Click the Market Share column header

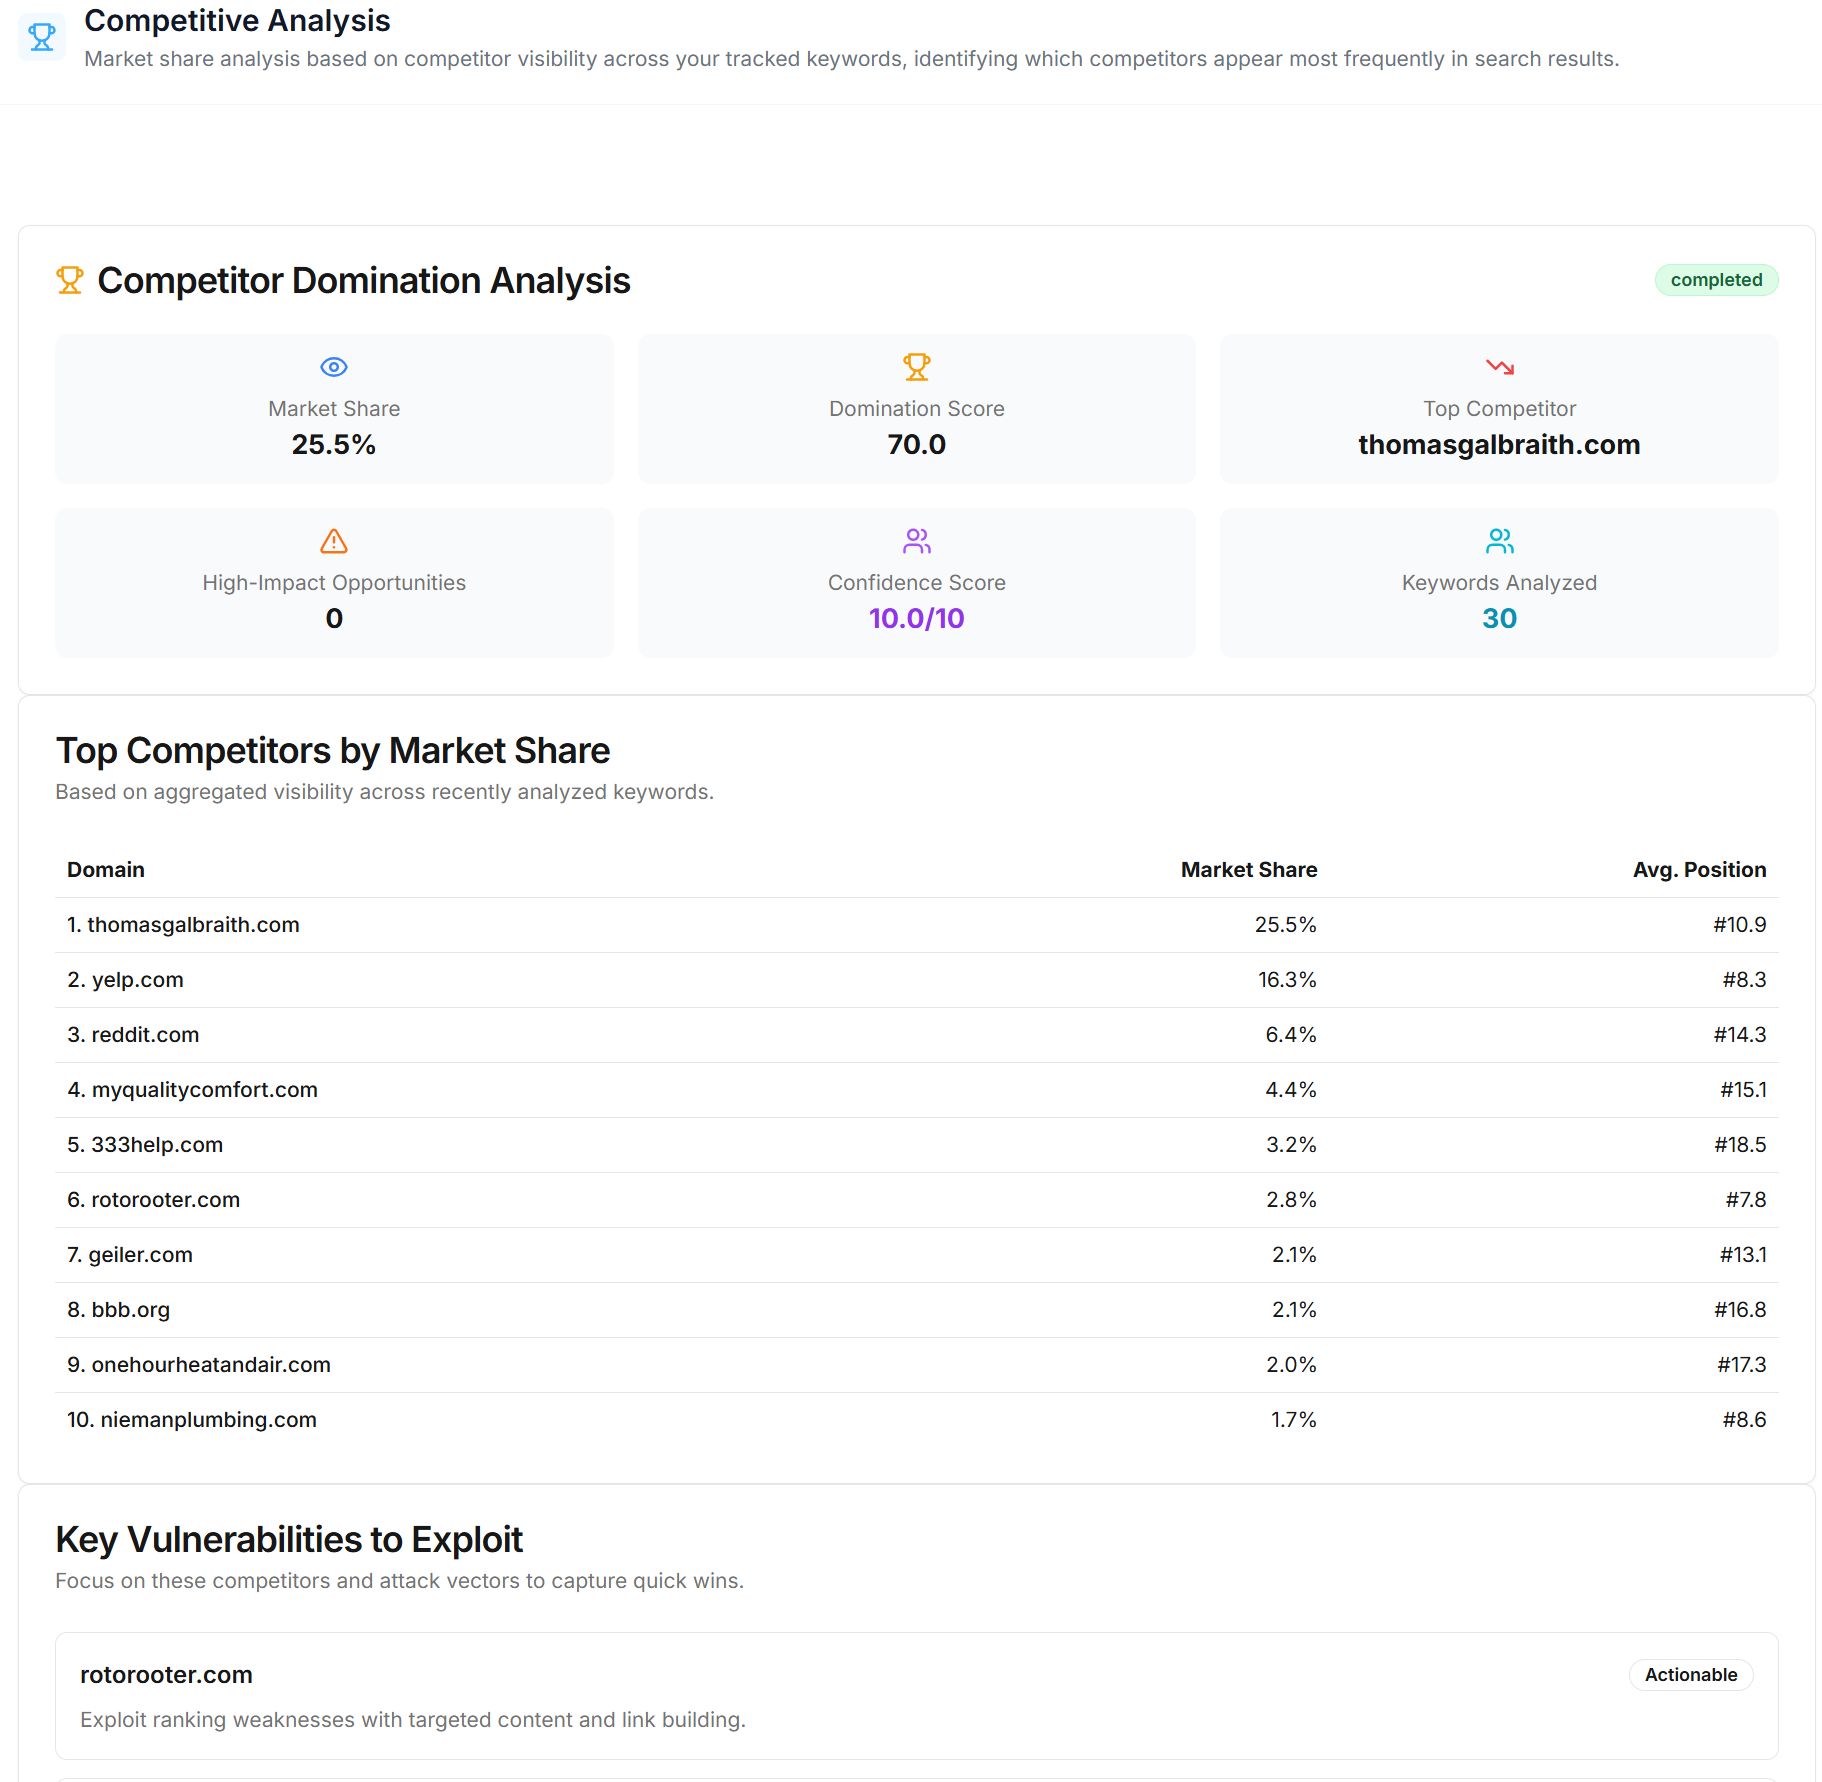tap(1248, 869)
